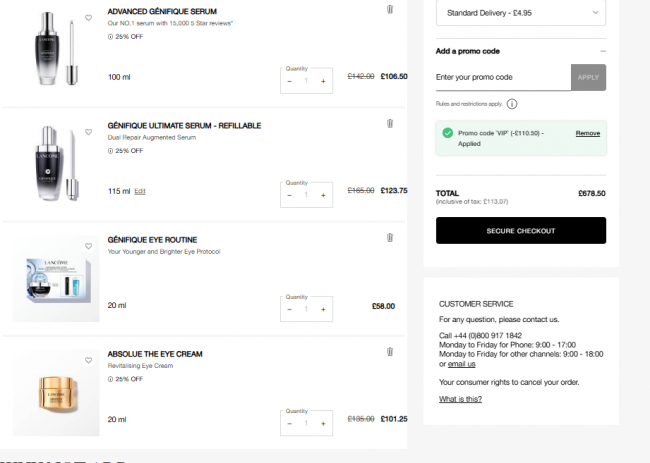Remove Advanced Génifique Serum with trash icon
The width and height of the screenshot is (650, 463).
(390, 9)
